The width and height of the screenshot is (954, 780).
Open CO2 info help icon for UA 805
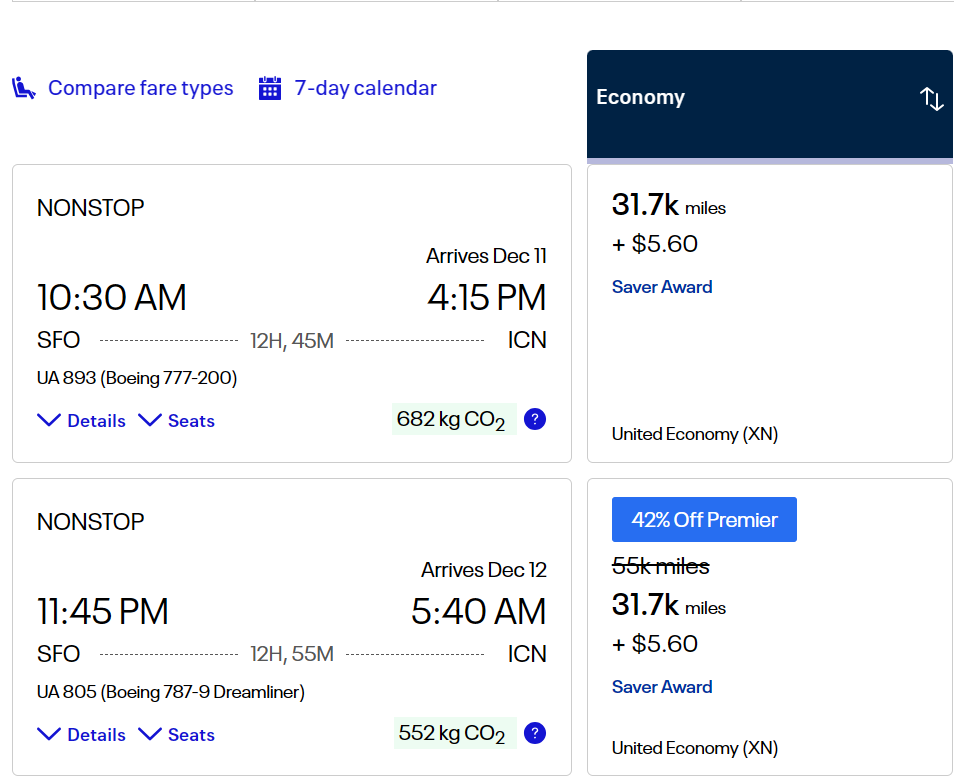tap(535, 733)
